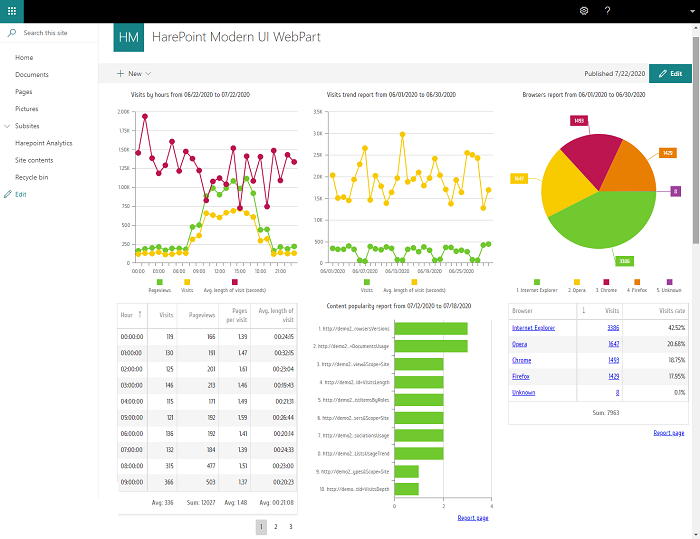
Task: Click the first bar rowsersVersions in popularity chart
Action: coord(431,329)
